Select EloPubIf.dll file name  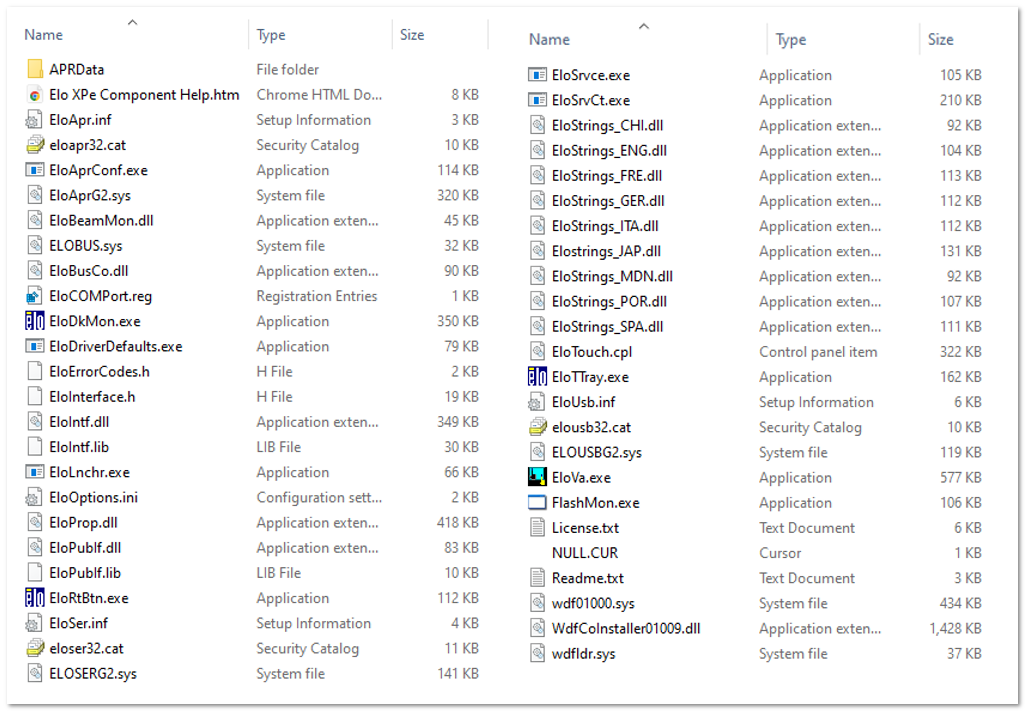tap(85, 548)
